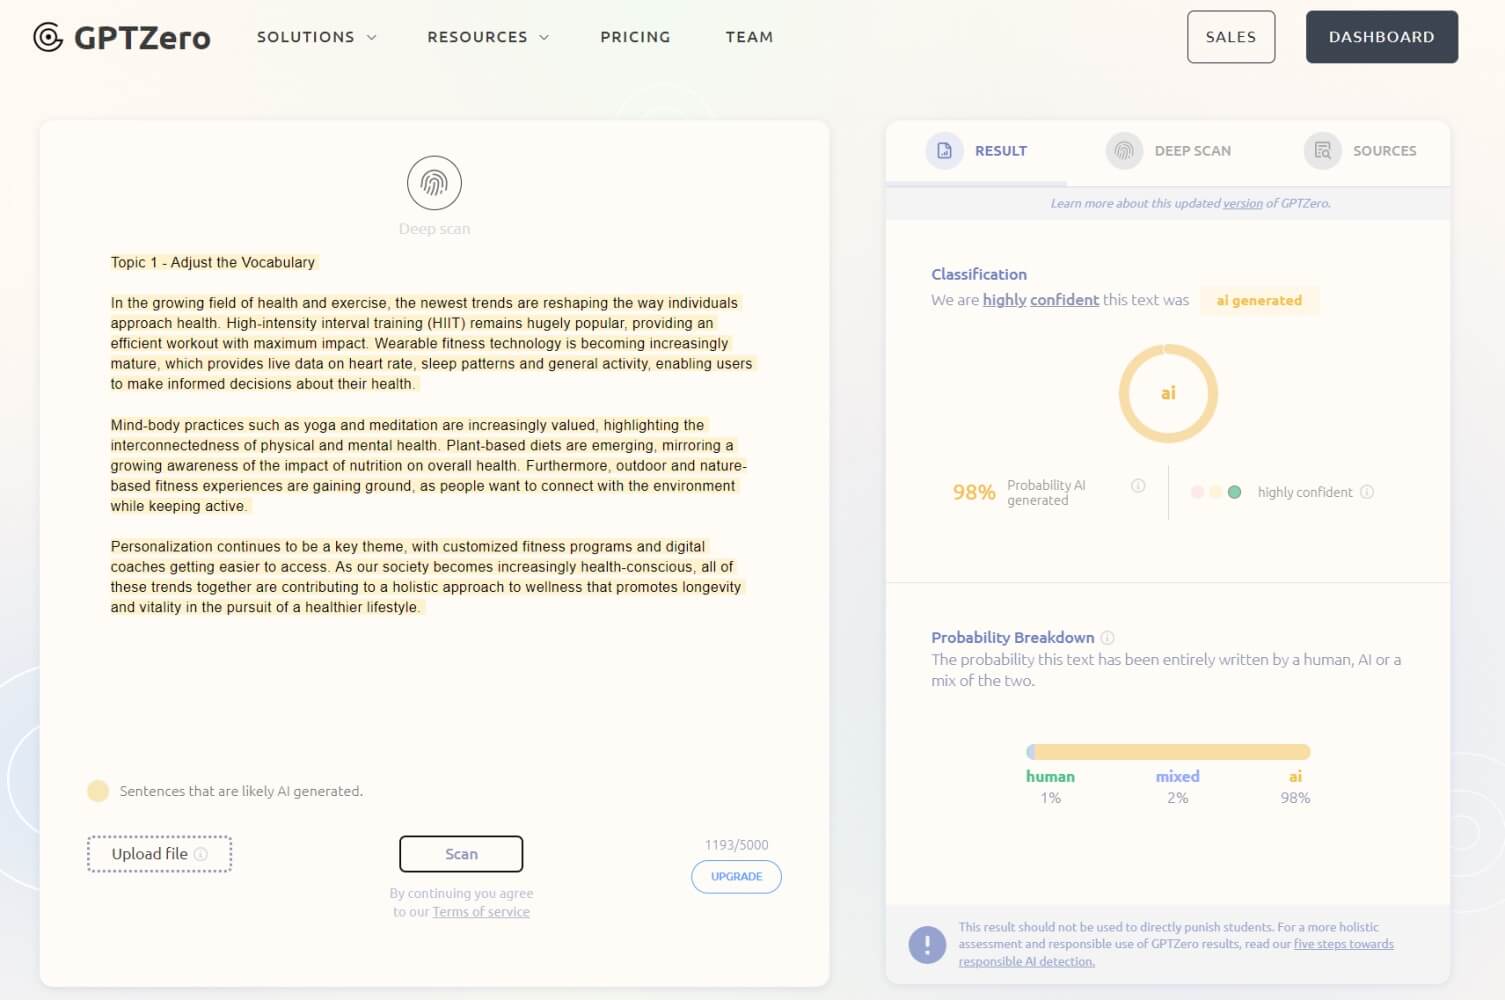
Task: Click info icon next to highly confident
Action: [x=1367, y=492]
